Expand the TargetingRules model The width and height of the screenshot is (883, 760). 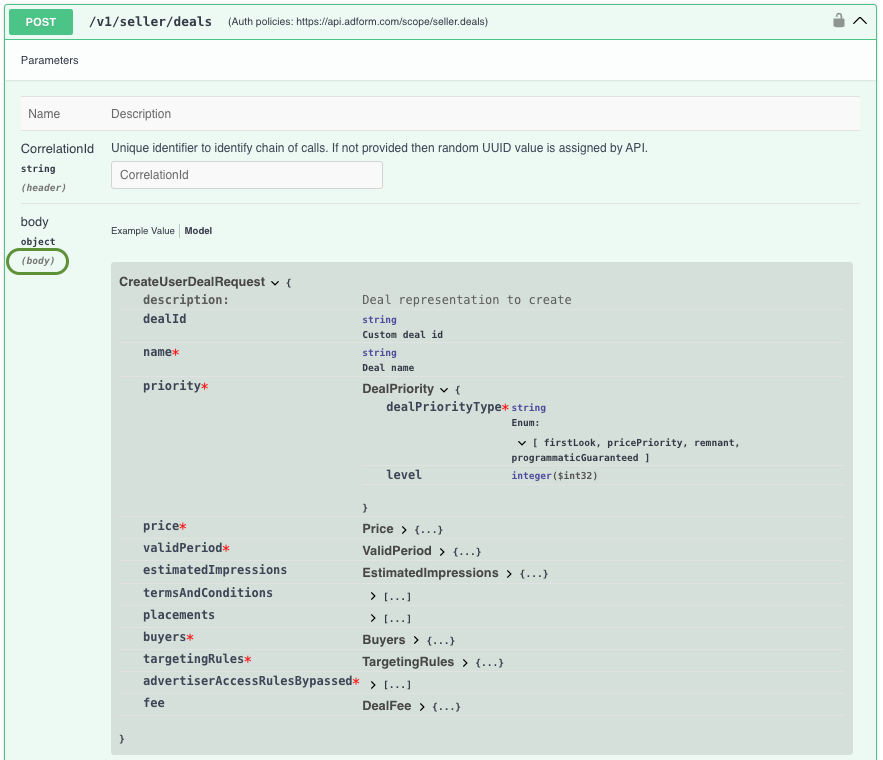point(465,663)
